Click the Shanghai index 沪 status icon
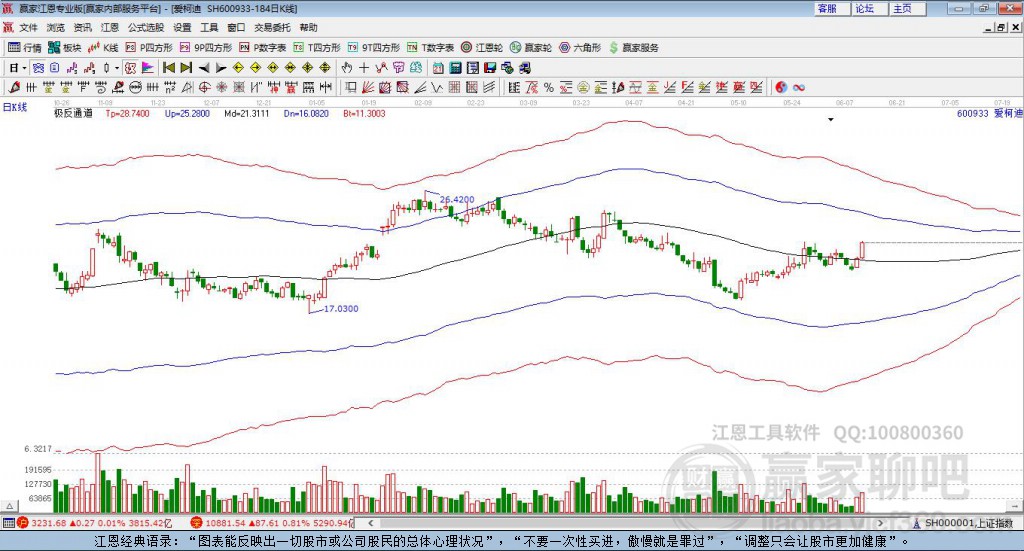 coord(23,523)
